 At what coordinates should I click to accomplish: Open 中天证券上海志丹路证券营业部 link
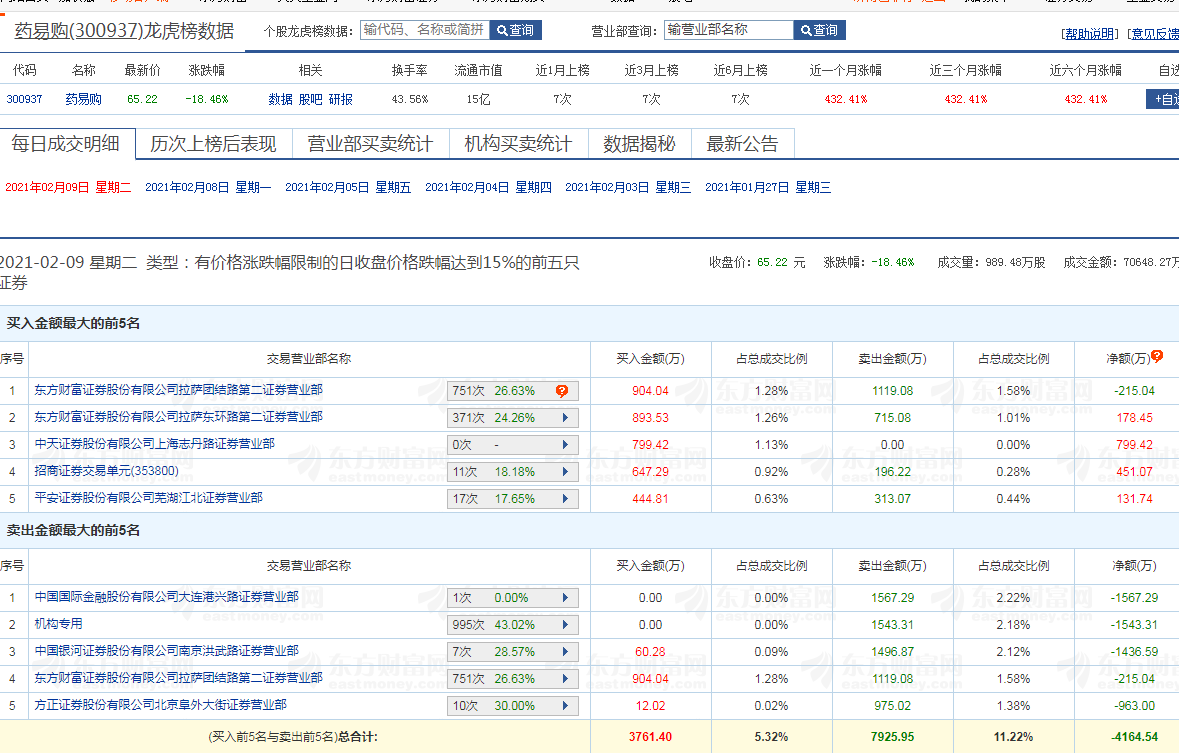click(x=154, y=444)
